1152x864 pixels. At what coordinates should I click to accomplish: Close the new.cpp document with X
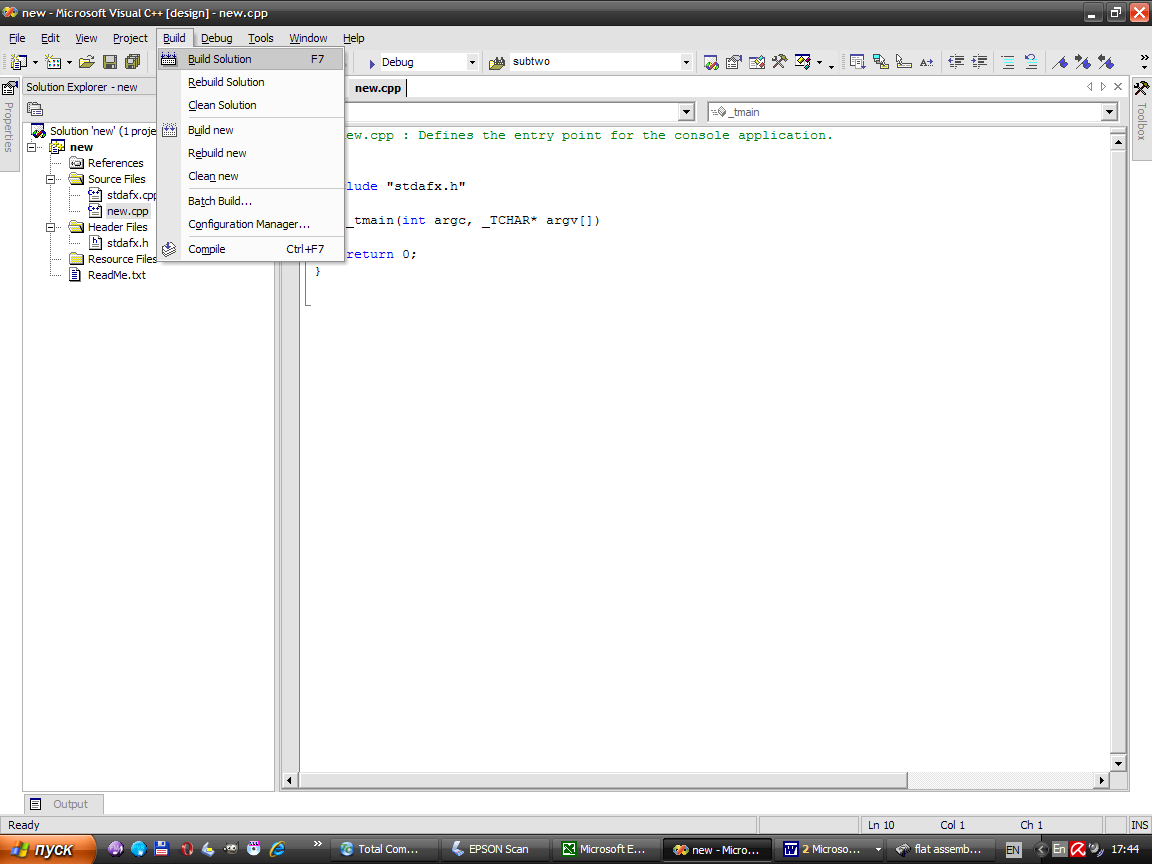[x=1118, y=87]
